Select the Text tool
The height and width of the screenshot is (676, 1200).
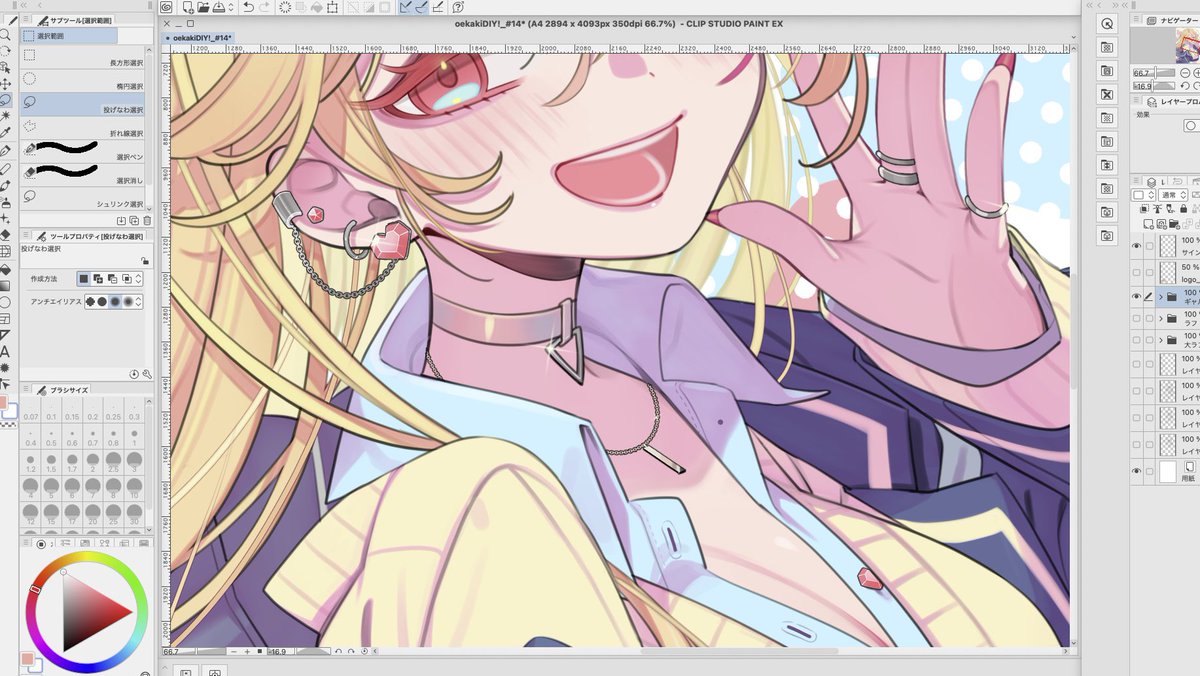coord(6,351)
